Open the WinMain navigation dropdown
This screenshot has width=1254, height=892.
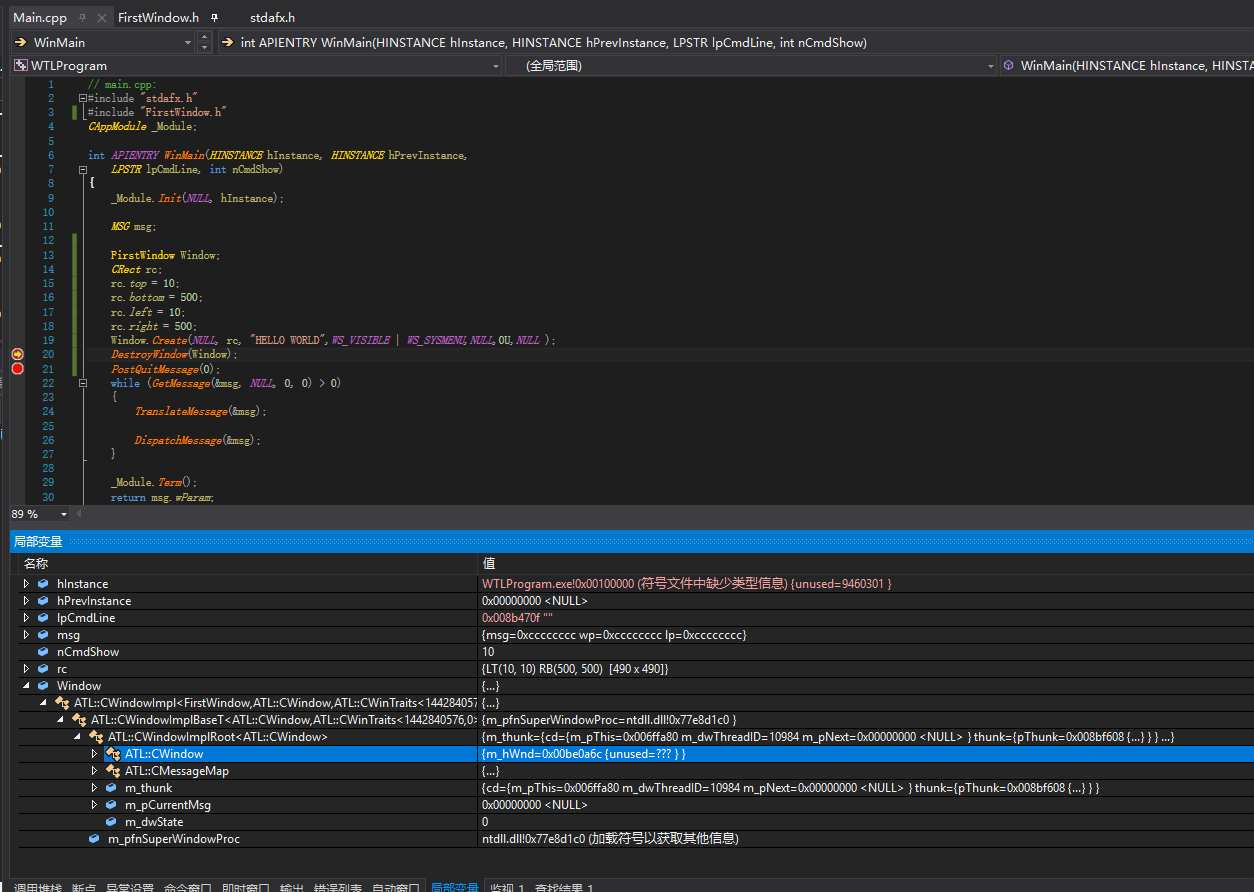188,42
